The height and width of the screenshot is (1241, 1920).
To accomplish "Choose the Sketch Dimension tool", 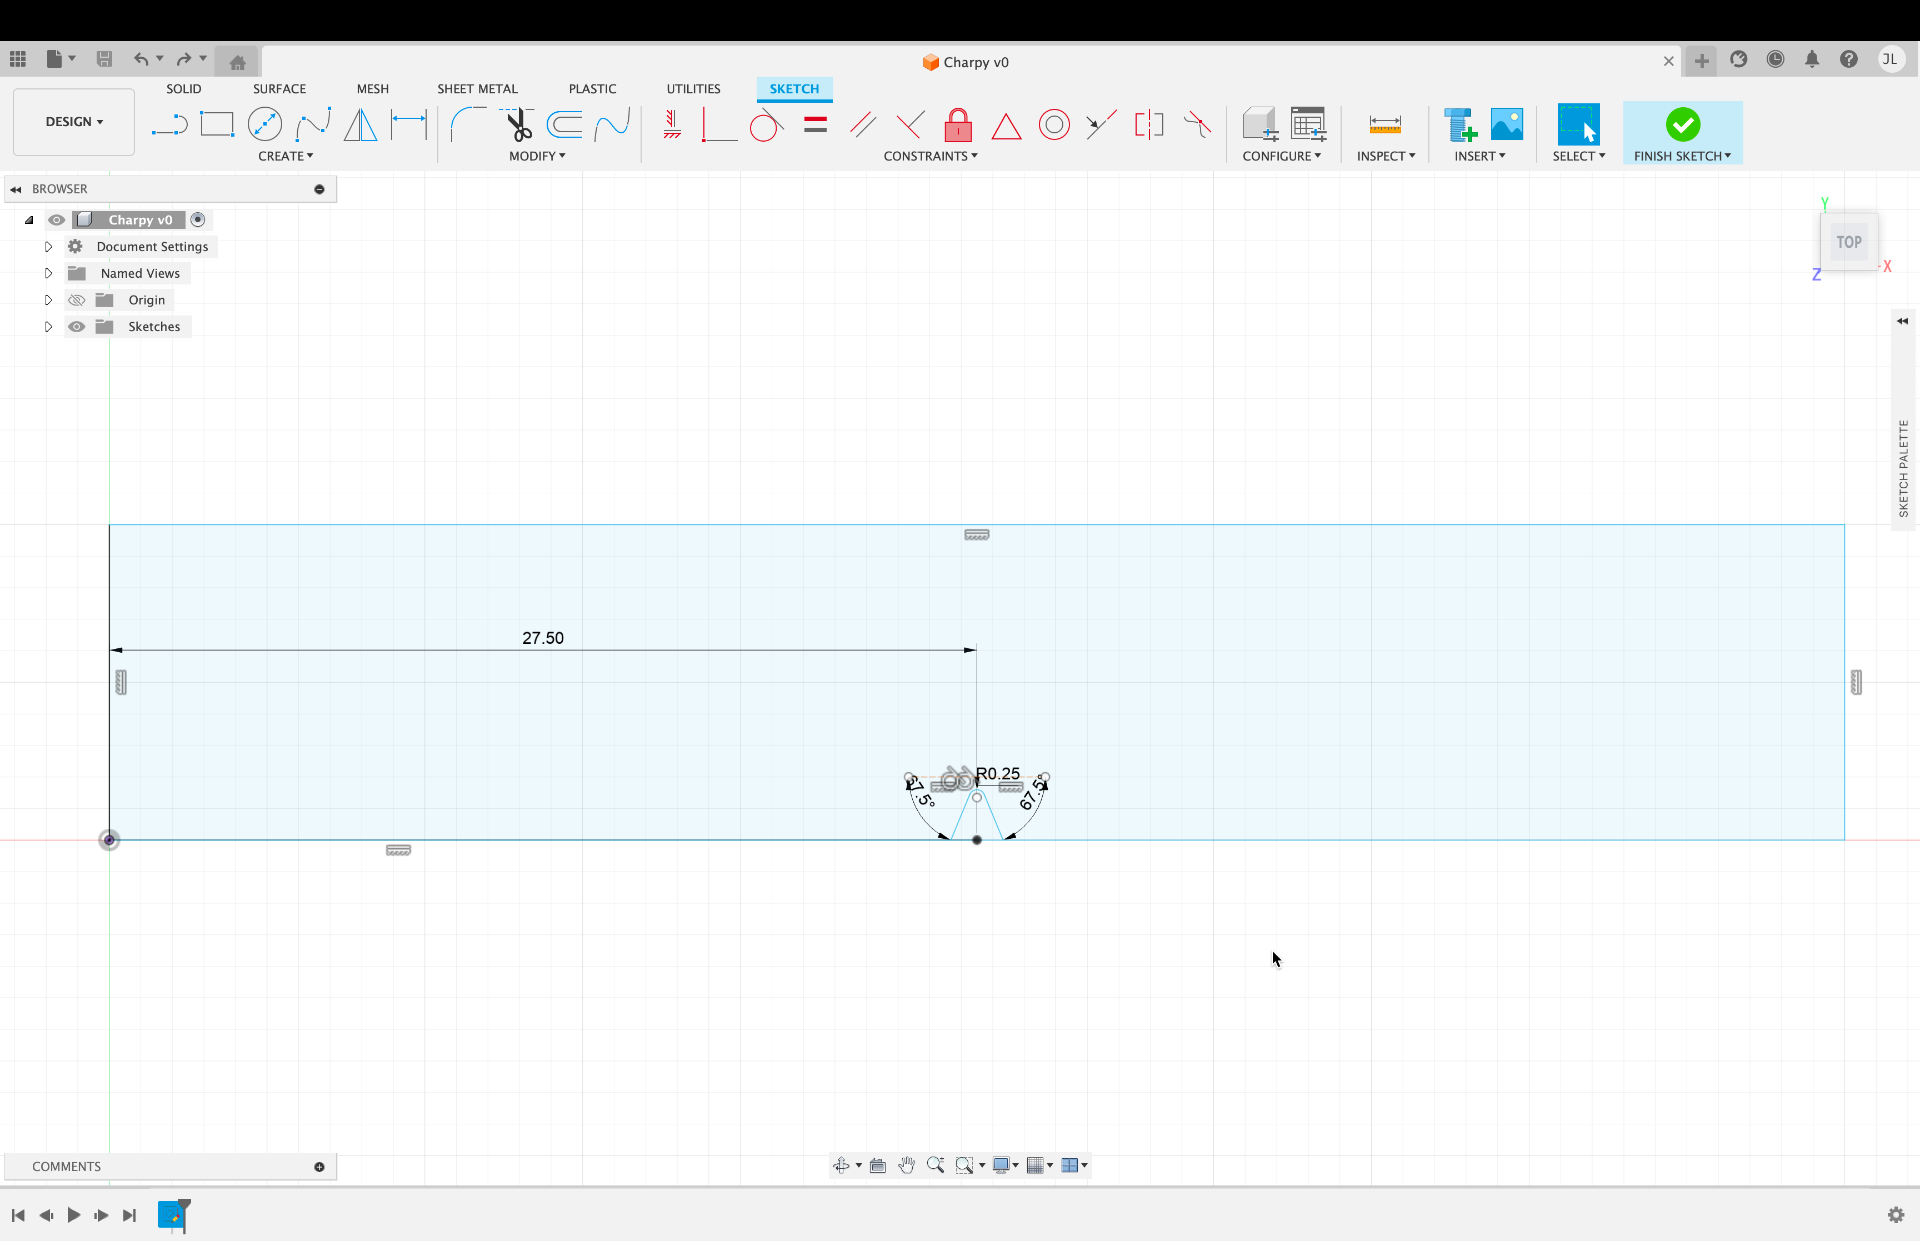I will click(409, 125).
